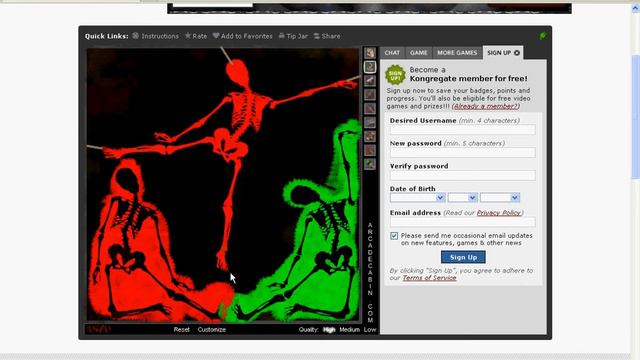Click the heart Add to Favorites icon

click(216, 36)
